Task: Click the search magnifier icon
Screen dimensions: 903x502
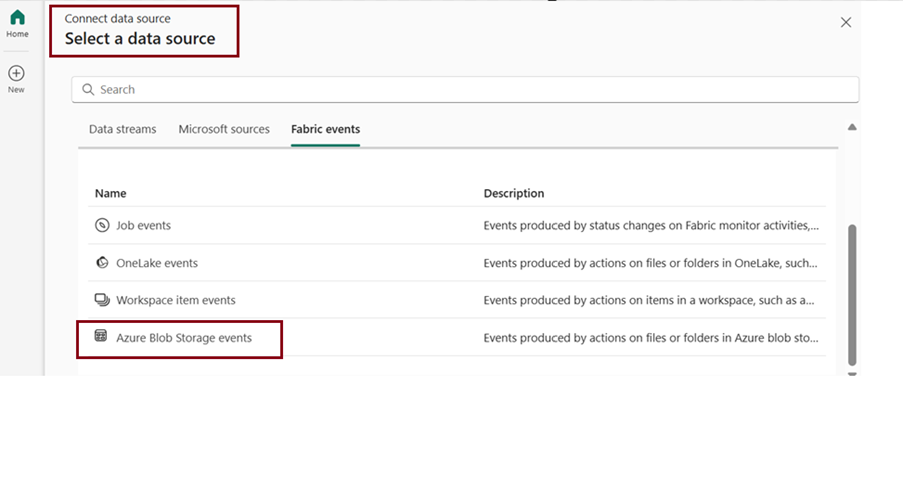Action: 88,89
